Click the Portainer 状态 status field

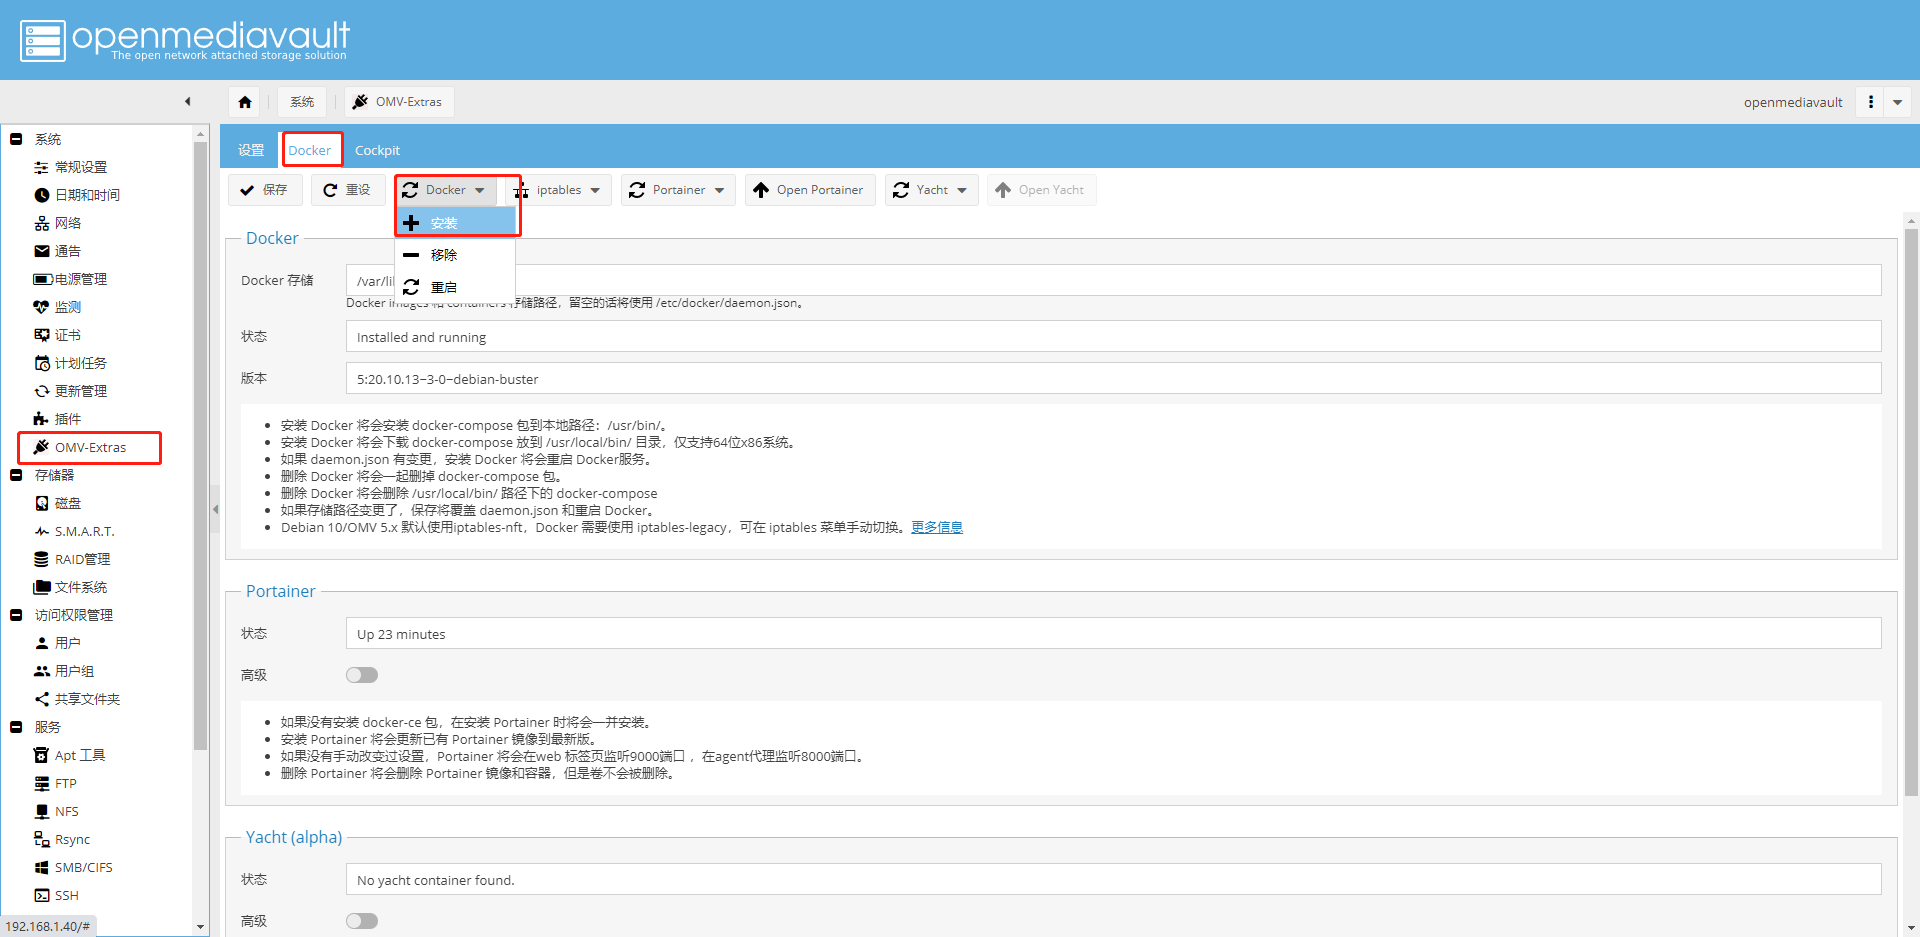tap(1113, 634)
